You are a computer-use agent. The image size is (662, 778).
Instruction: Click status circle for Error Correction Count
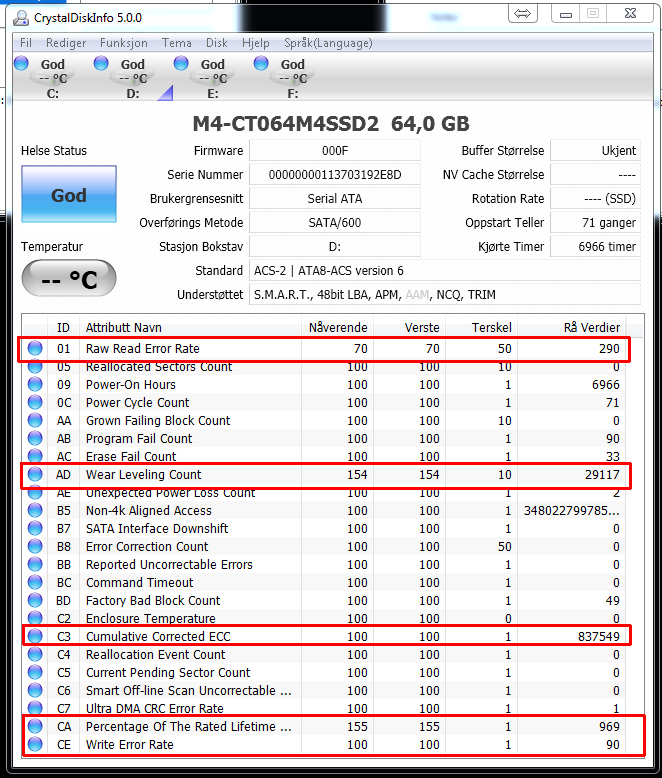[x=35, y=546]
